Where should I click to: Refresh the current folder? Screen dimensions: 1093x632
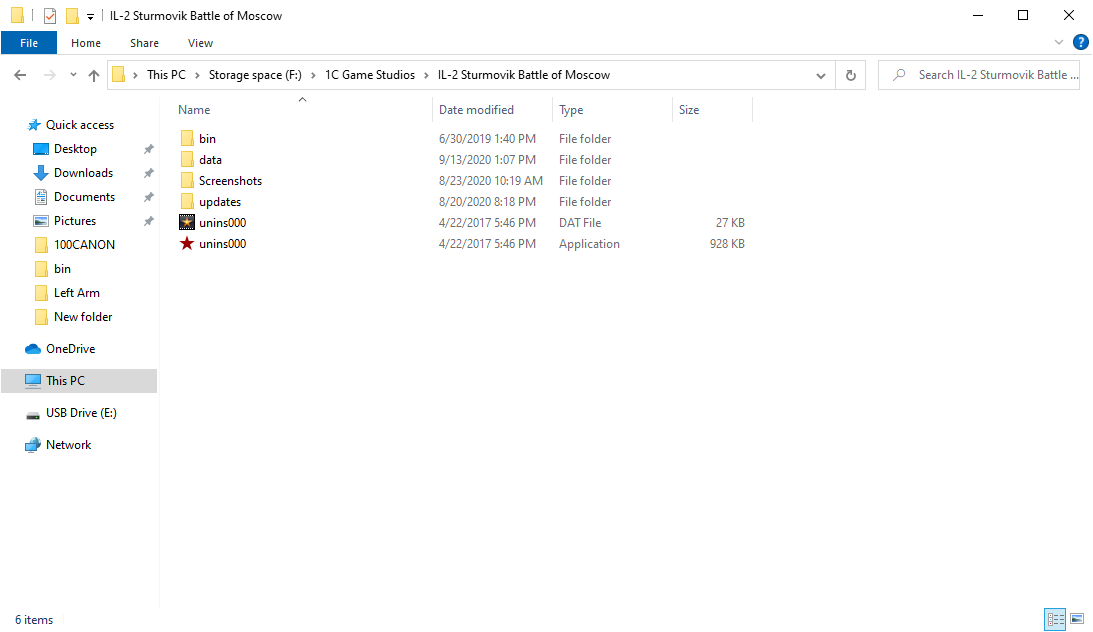[850, 75]
